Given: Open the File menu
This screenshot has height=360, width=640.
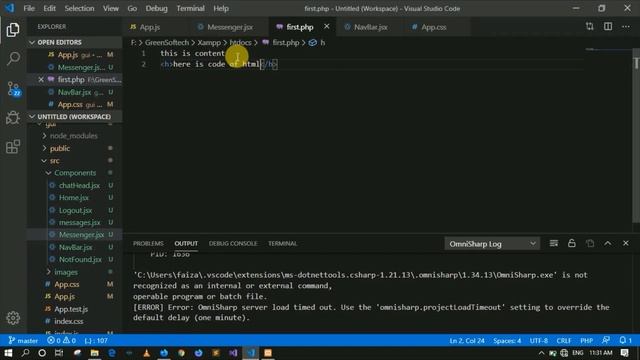Looking at the screenshot, I should 29,8.
